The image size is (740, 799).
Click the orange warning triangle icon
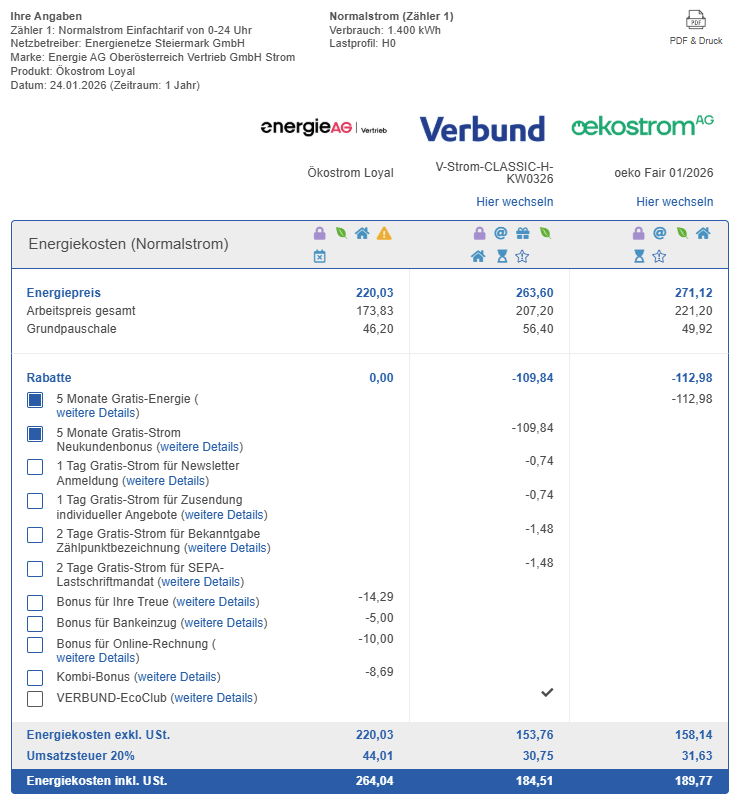click(384, 234)
